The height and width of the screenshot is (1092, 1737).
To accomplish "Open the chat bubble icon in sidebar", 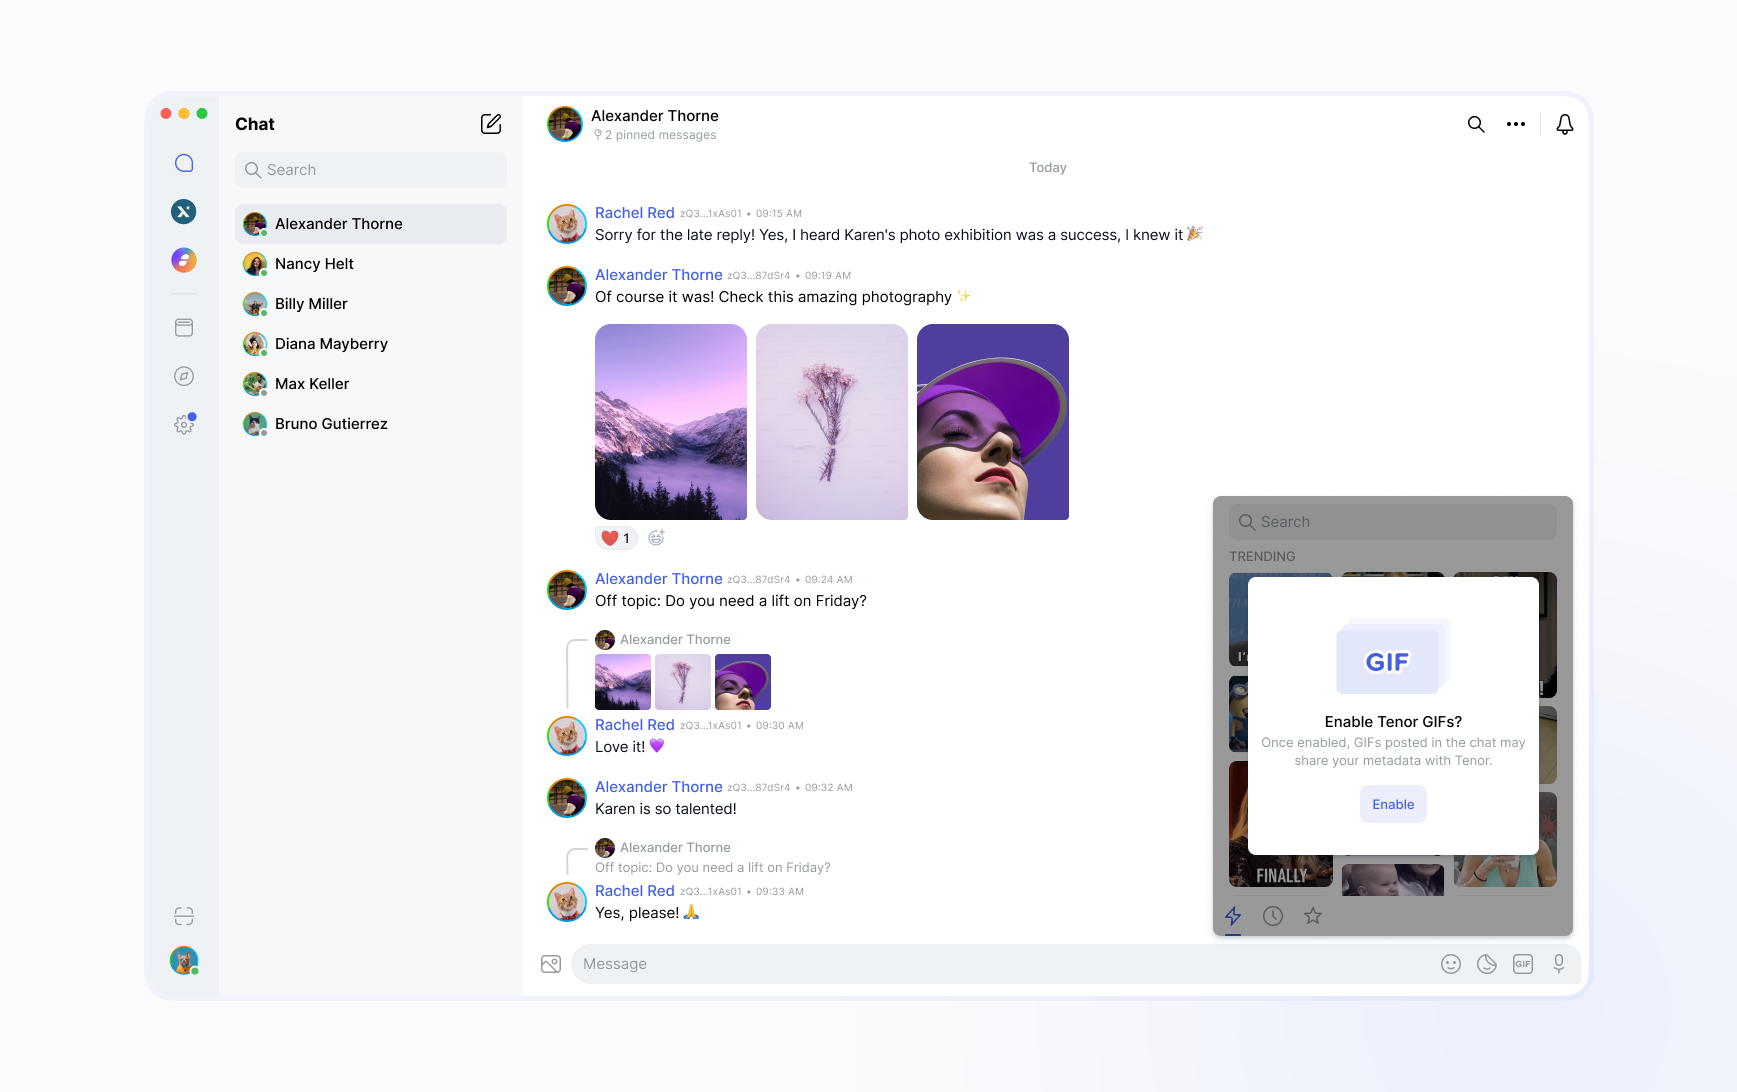I will click(184, 163).
